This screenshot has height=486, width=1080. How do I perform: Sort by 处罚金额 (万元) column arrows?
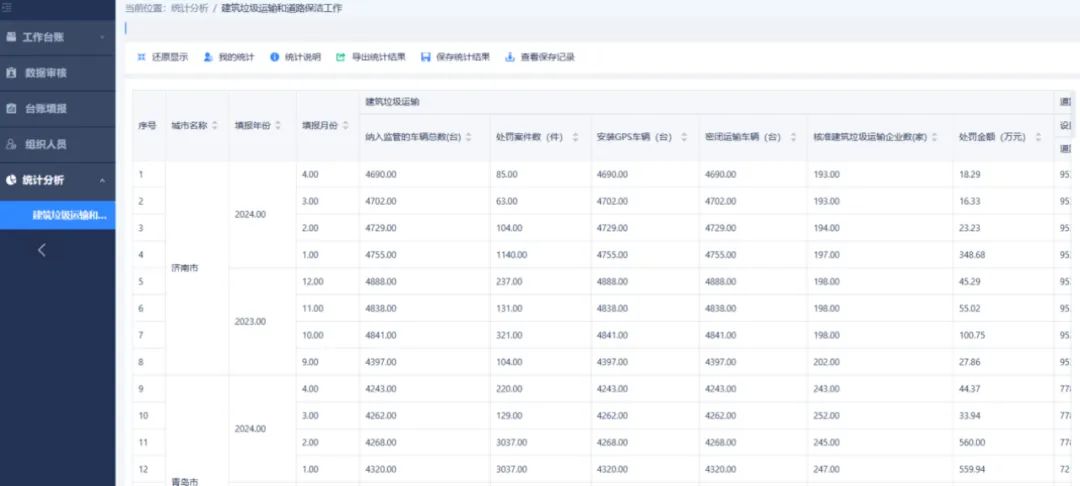[1036, 137]
